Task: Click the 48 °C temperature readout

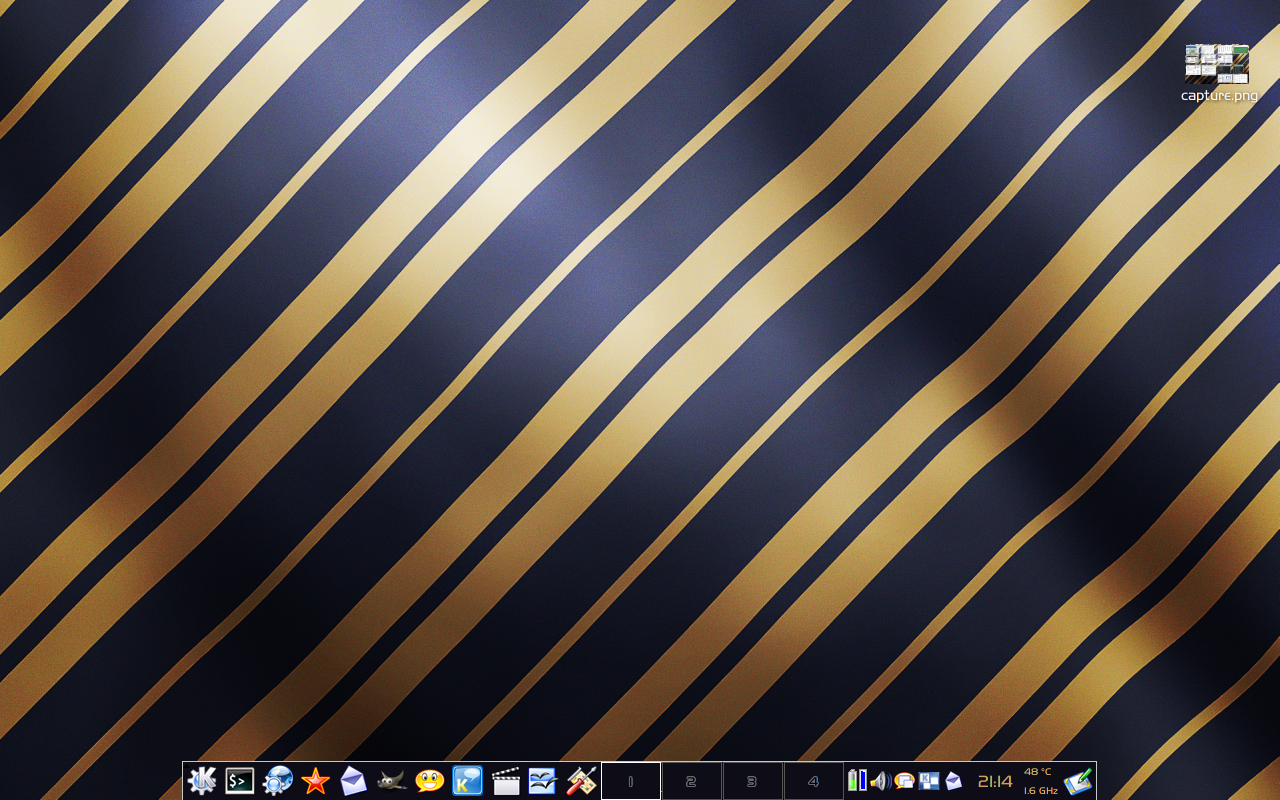Action: (x=1038, y=772)
